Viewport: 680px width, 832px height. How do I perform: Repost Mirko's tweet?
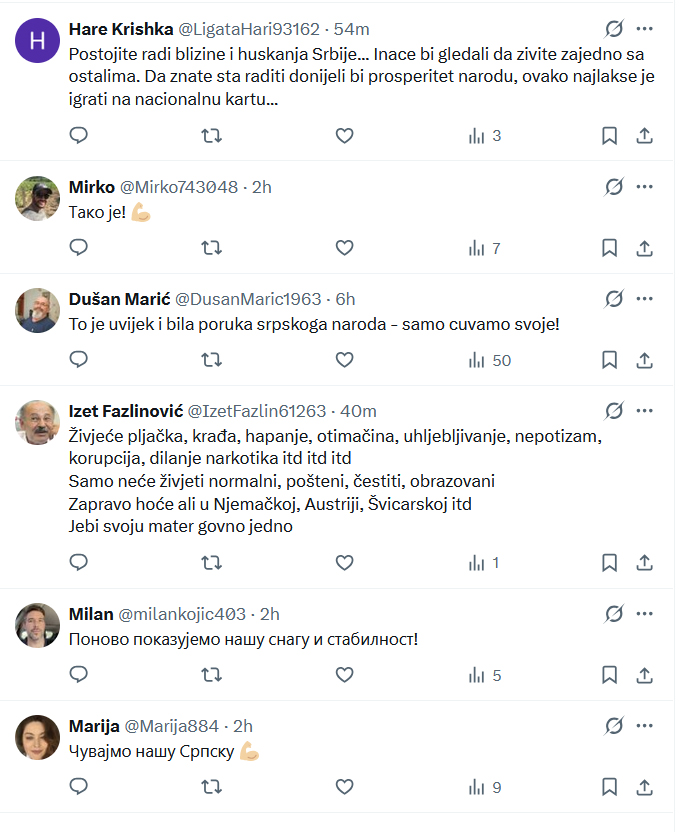pyautogui.click(x=212, y=248)
